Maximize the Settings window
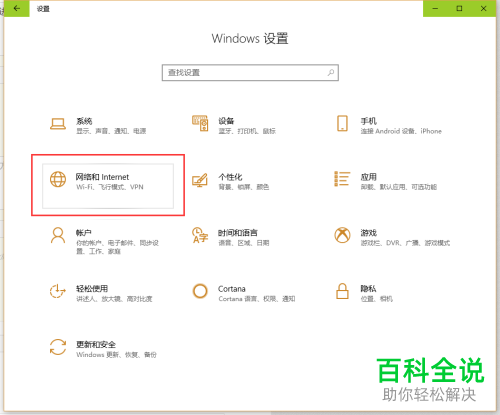This screenshot has height=415, width=500. [x=459, y=8]
